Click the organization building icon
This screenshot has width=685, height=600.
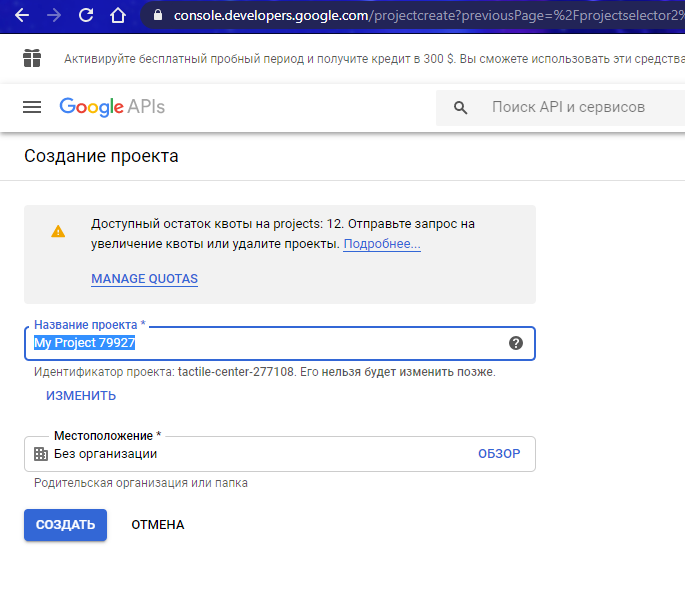(41, 454)
